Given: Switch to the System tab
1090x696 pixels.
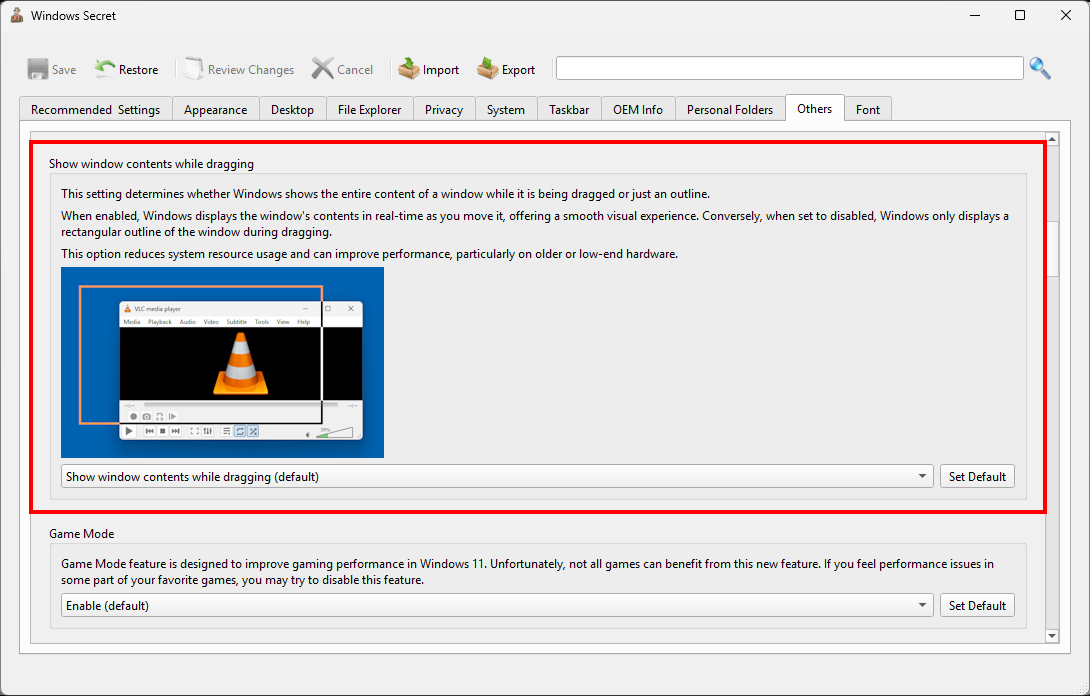Looking at the screenshot, I should (506, 109).
